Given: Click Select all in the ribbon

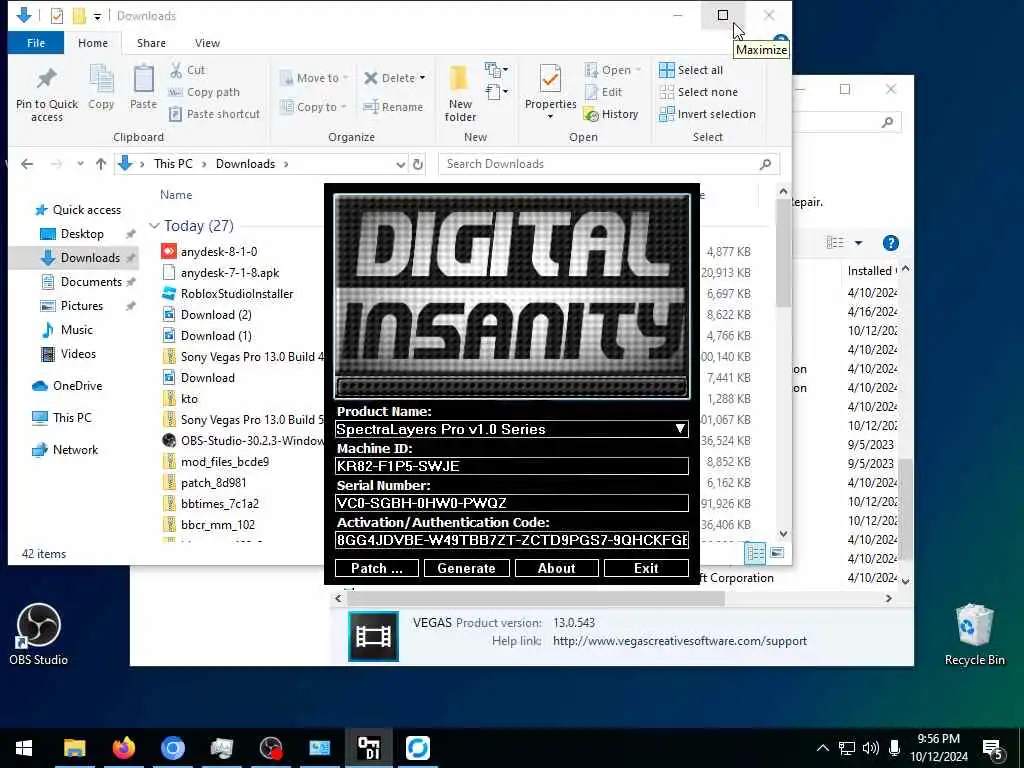Looking at the screenshot, I should click(691, 70).
